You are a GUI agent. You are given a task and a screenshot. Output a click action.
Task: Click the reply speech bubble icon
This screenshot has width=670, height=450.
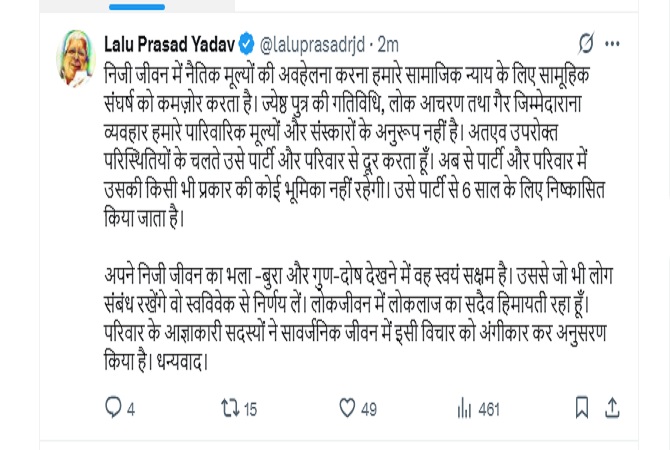(113, 407)
